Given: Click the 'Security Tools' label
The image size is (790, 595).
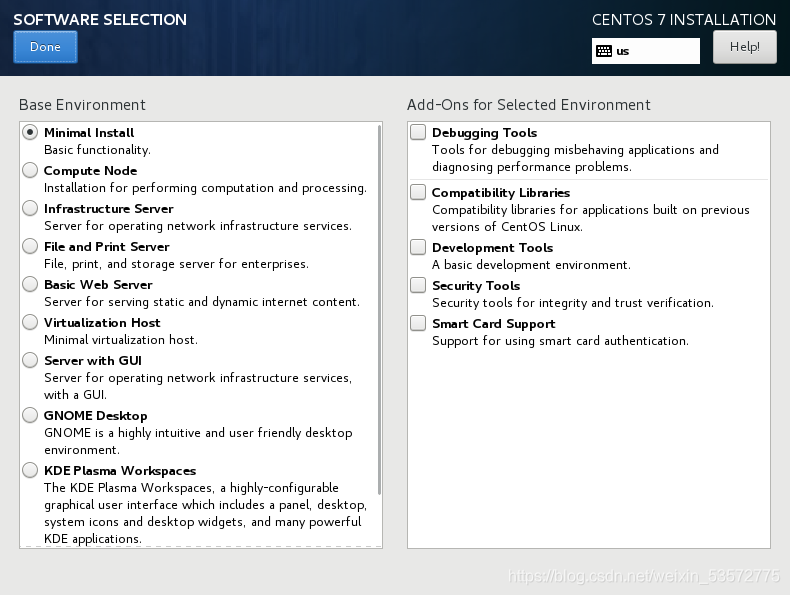Looking at the screenshot, I should click(x=476, y=286).
